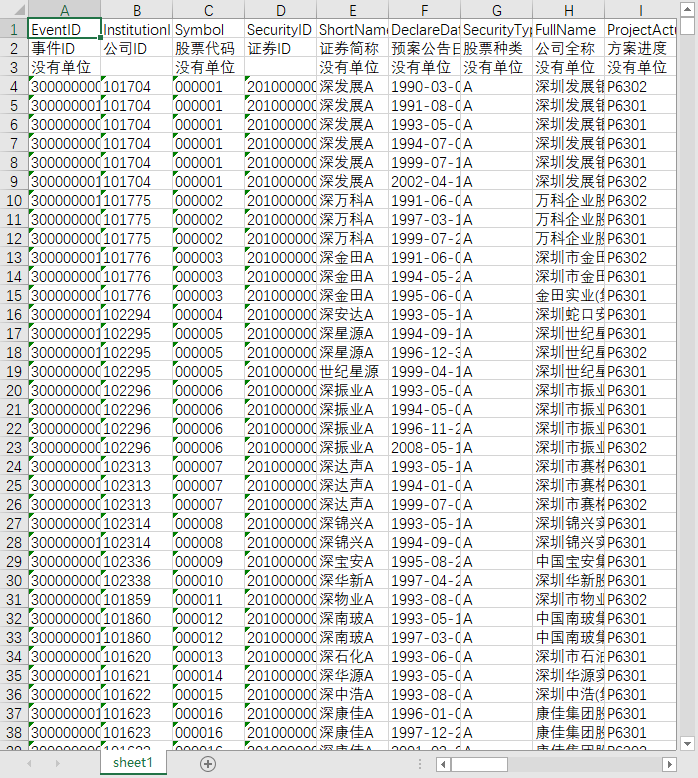
Task: Select 000013 symbol cell
Action: click(x=209, y=656)
